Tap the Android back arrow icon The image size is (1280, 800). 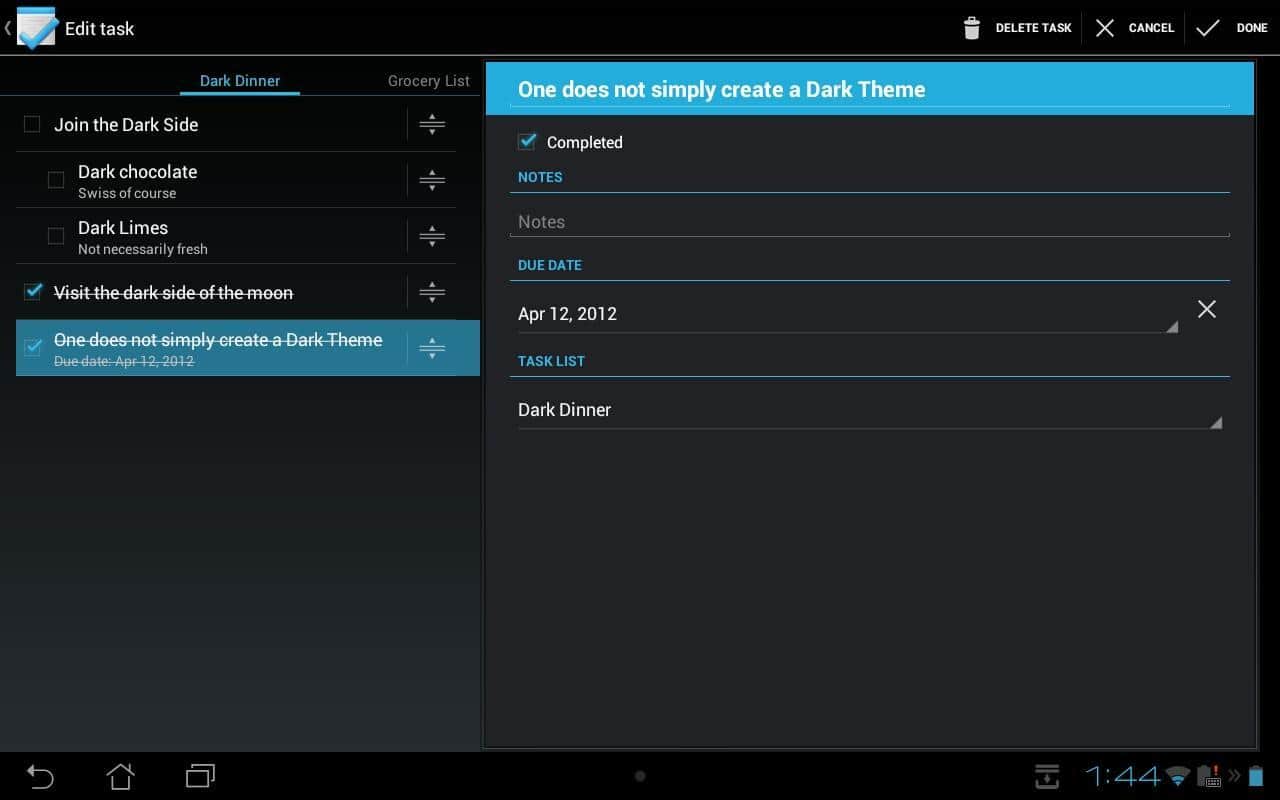click(x=40, y=776)
